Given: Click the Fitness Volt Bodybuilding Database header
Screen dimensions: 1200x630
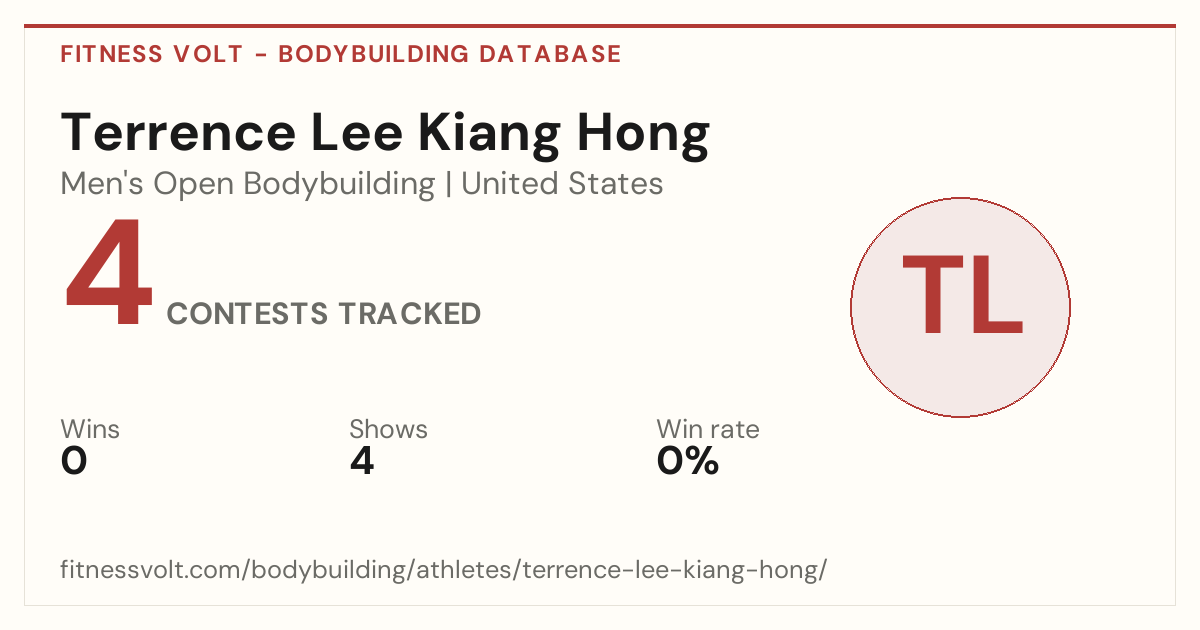Looking at the screenshot, I should pyautogui.click(x=341, y=54).
